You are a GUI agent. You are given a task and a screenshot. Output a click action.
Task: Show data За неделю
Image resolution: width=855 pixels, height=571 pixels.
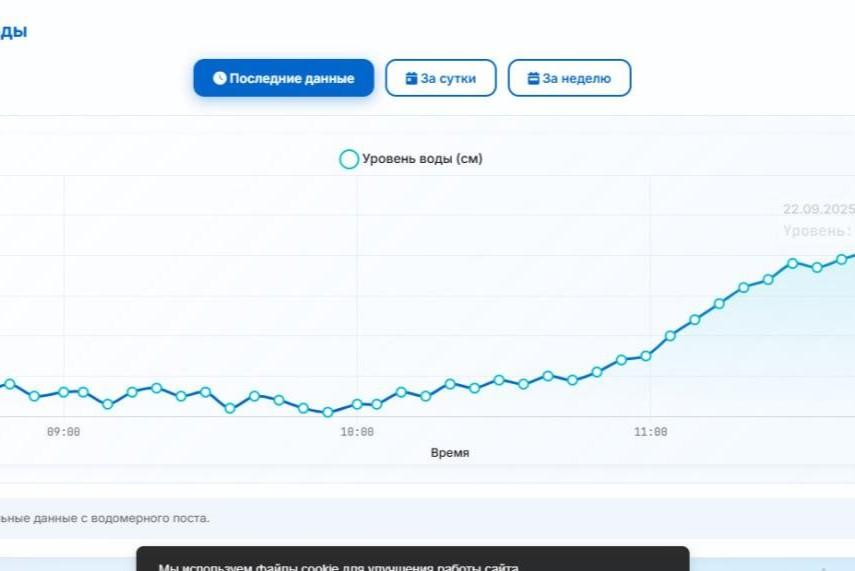coord(569,78)
